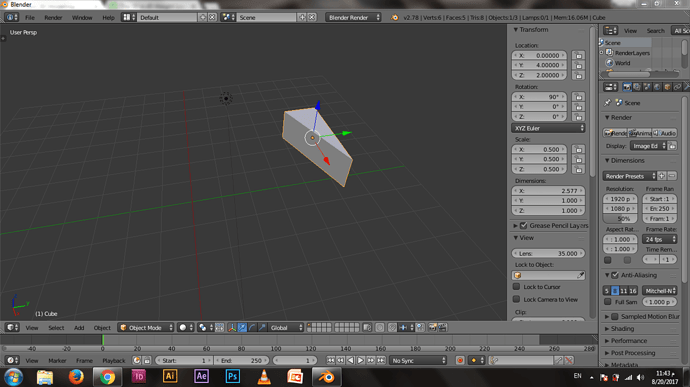Open Firefox from the Windows taskbar

[76, 377]
